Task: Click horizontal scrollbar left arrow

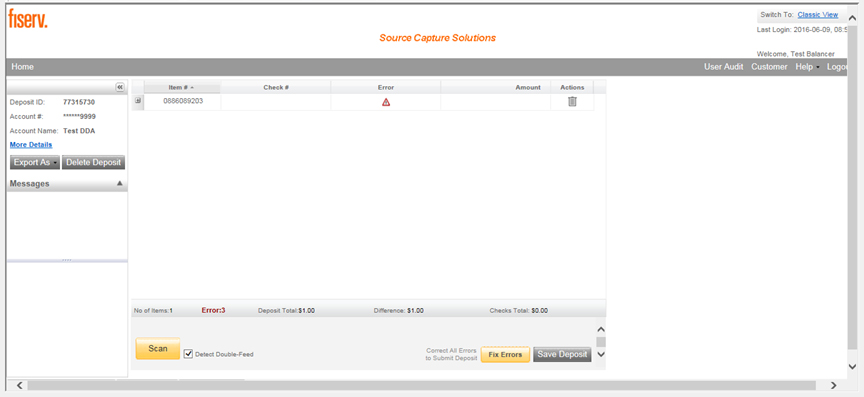Action: (19, 385)
